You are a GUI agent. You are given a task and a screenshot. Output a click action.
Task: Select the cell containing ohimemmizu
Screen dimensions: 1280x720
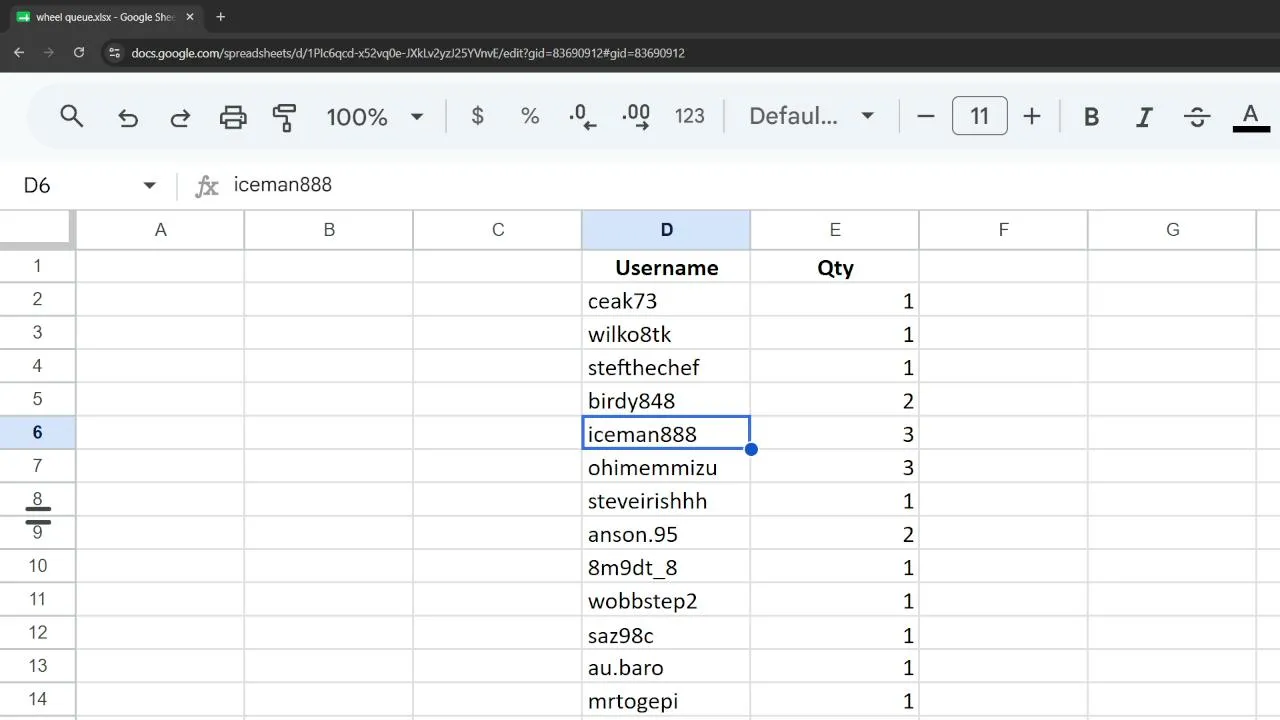[x=666, y=467]
